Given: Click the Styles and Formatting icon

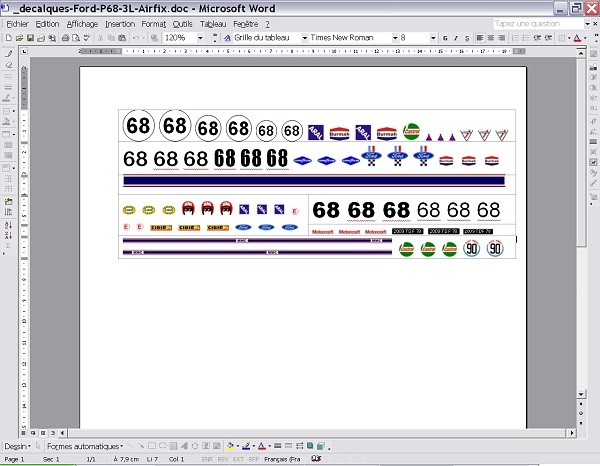Looking at the screenshot, I should click(x=227, y=38).
